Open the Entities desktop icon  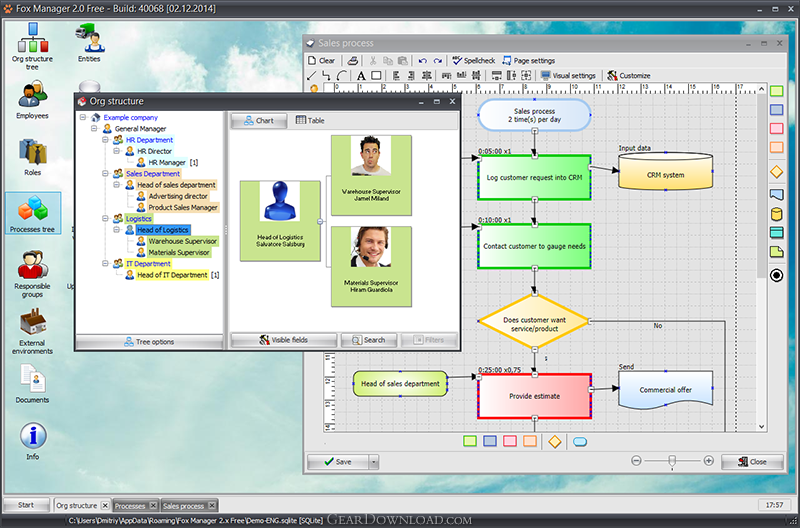(90, 43)
